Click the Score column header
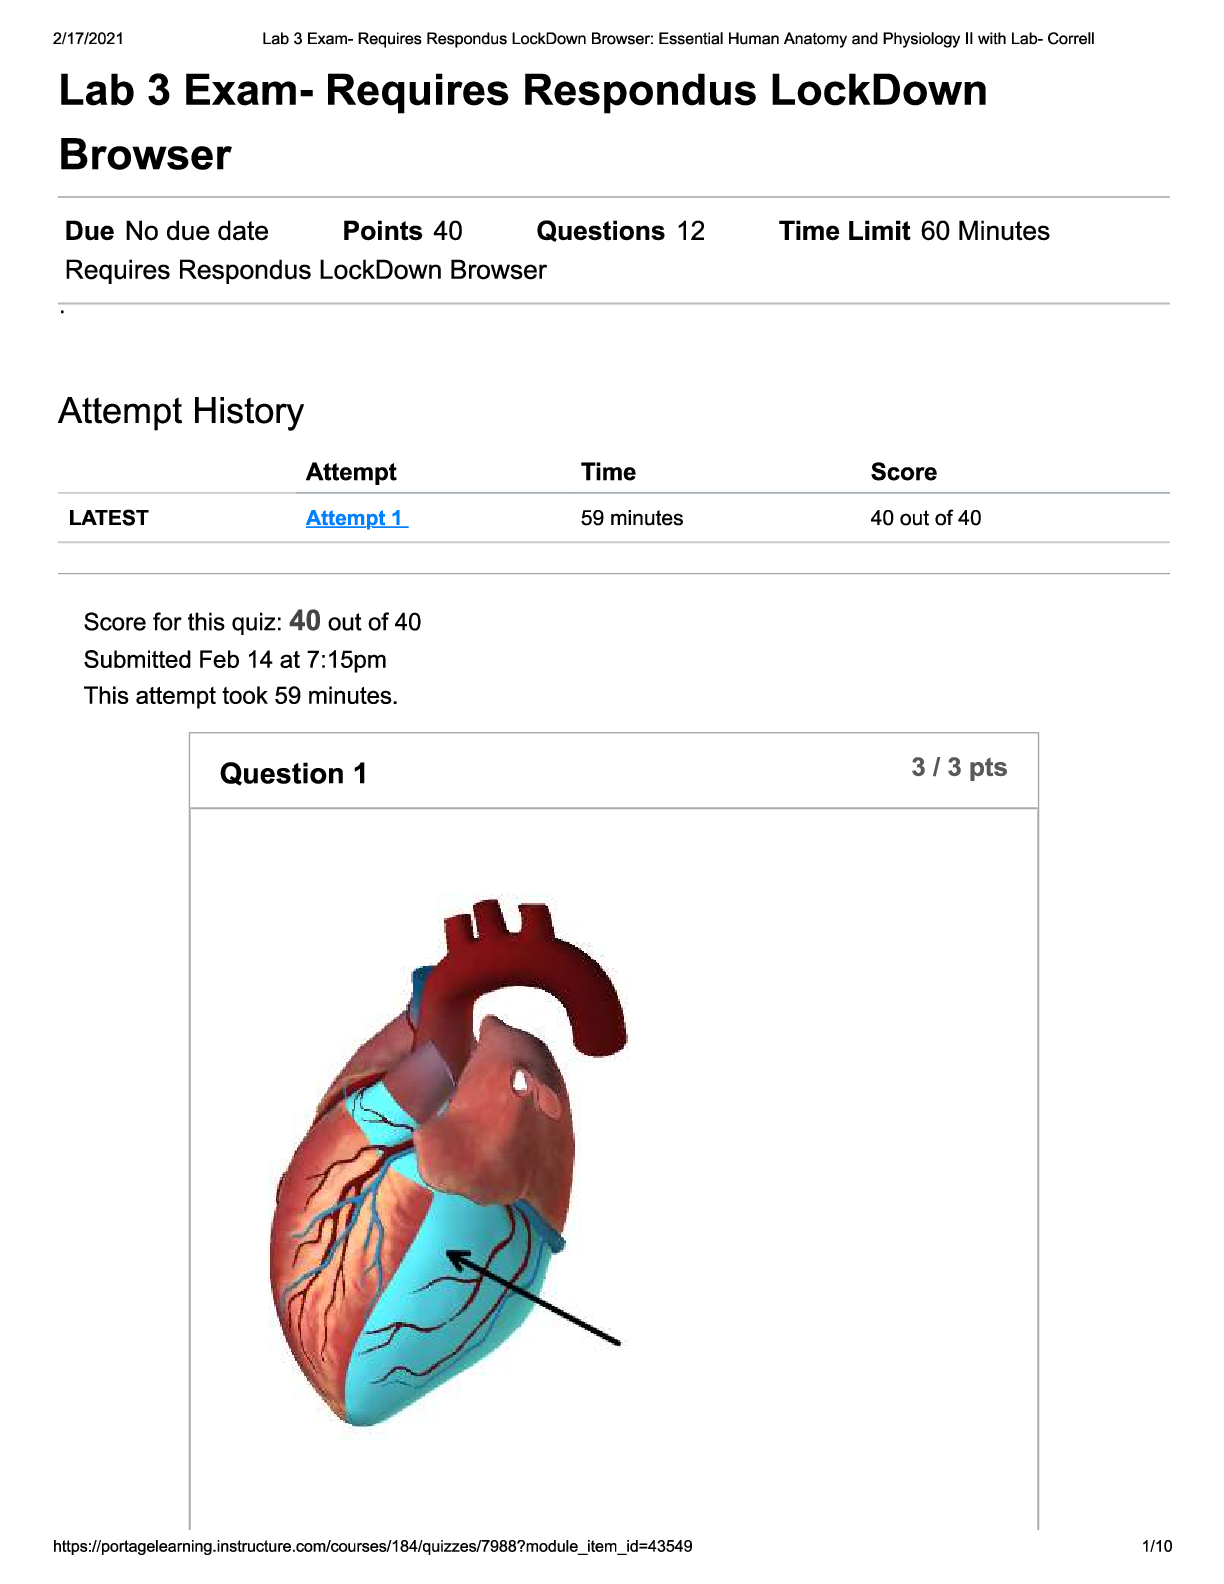This screenshot has width=1224, height=1584. 903,472
